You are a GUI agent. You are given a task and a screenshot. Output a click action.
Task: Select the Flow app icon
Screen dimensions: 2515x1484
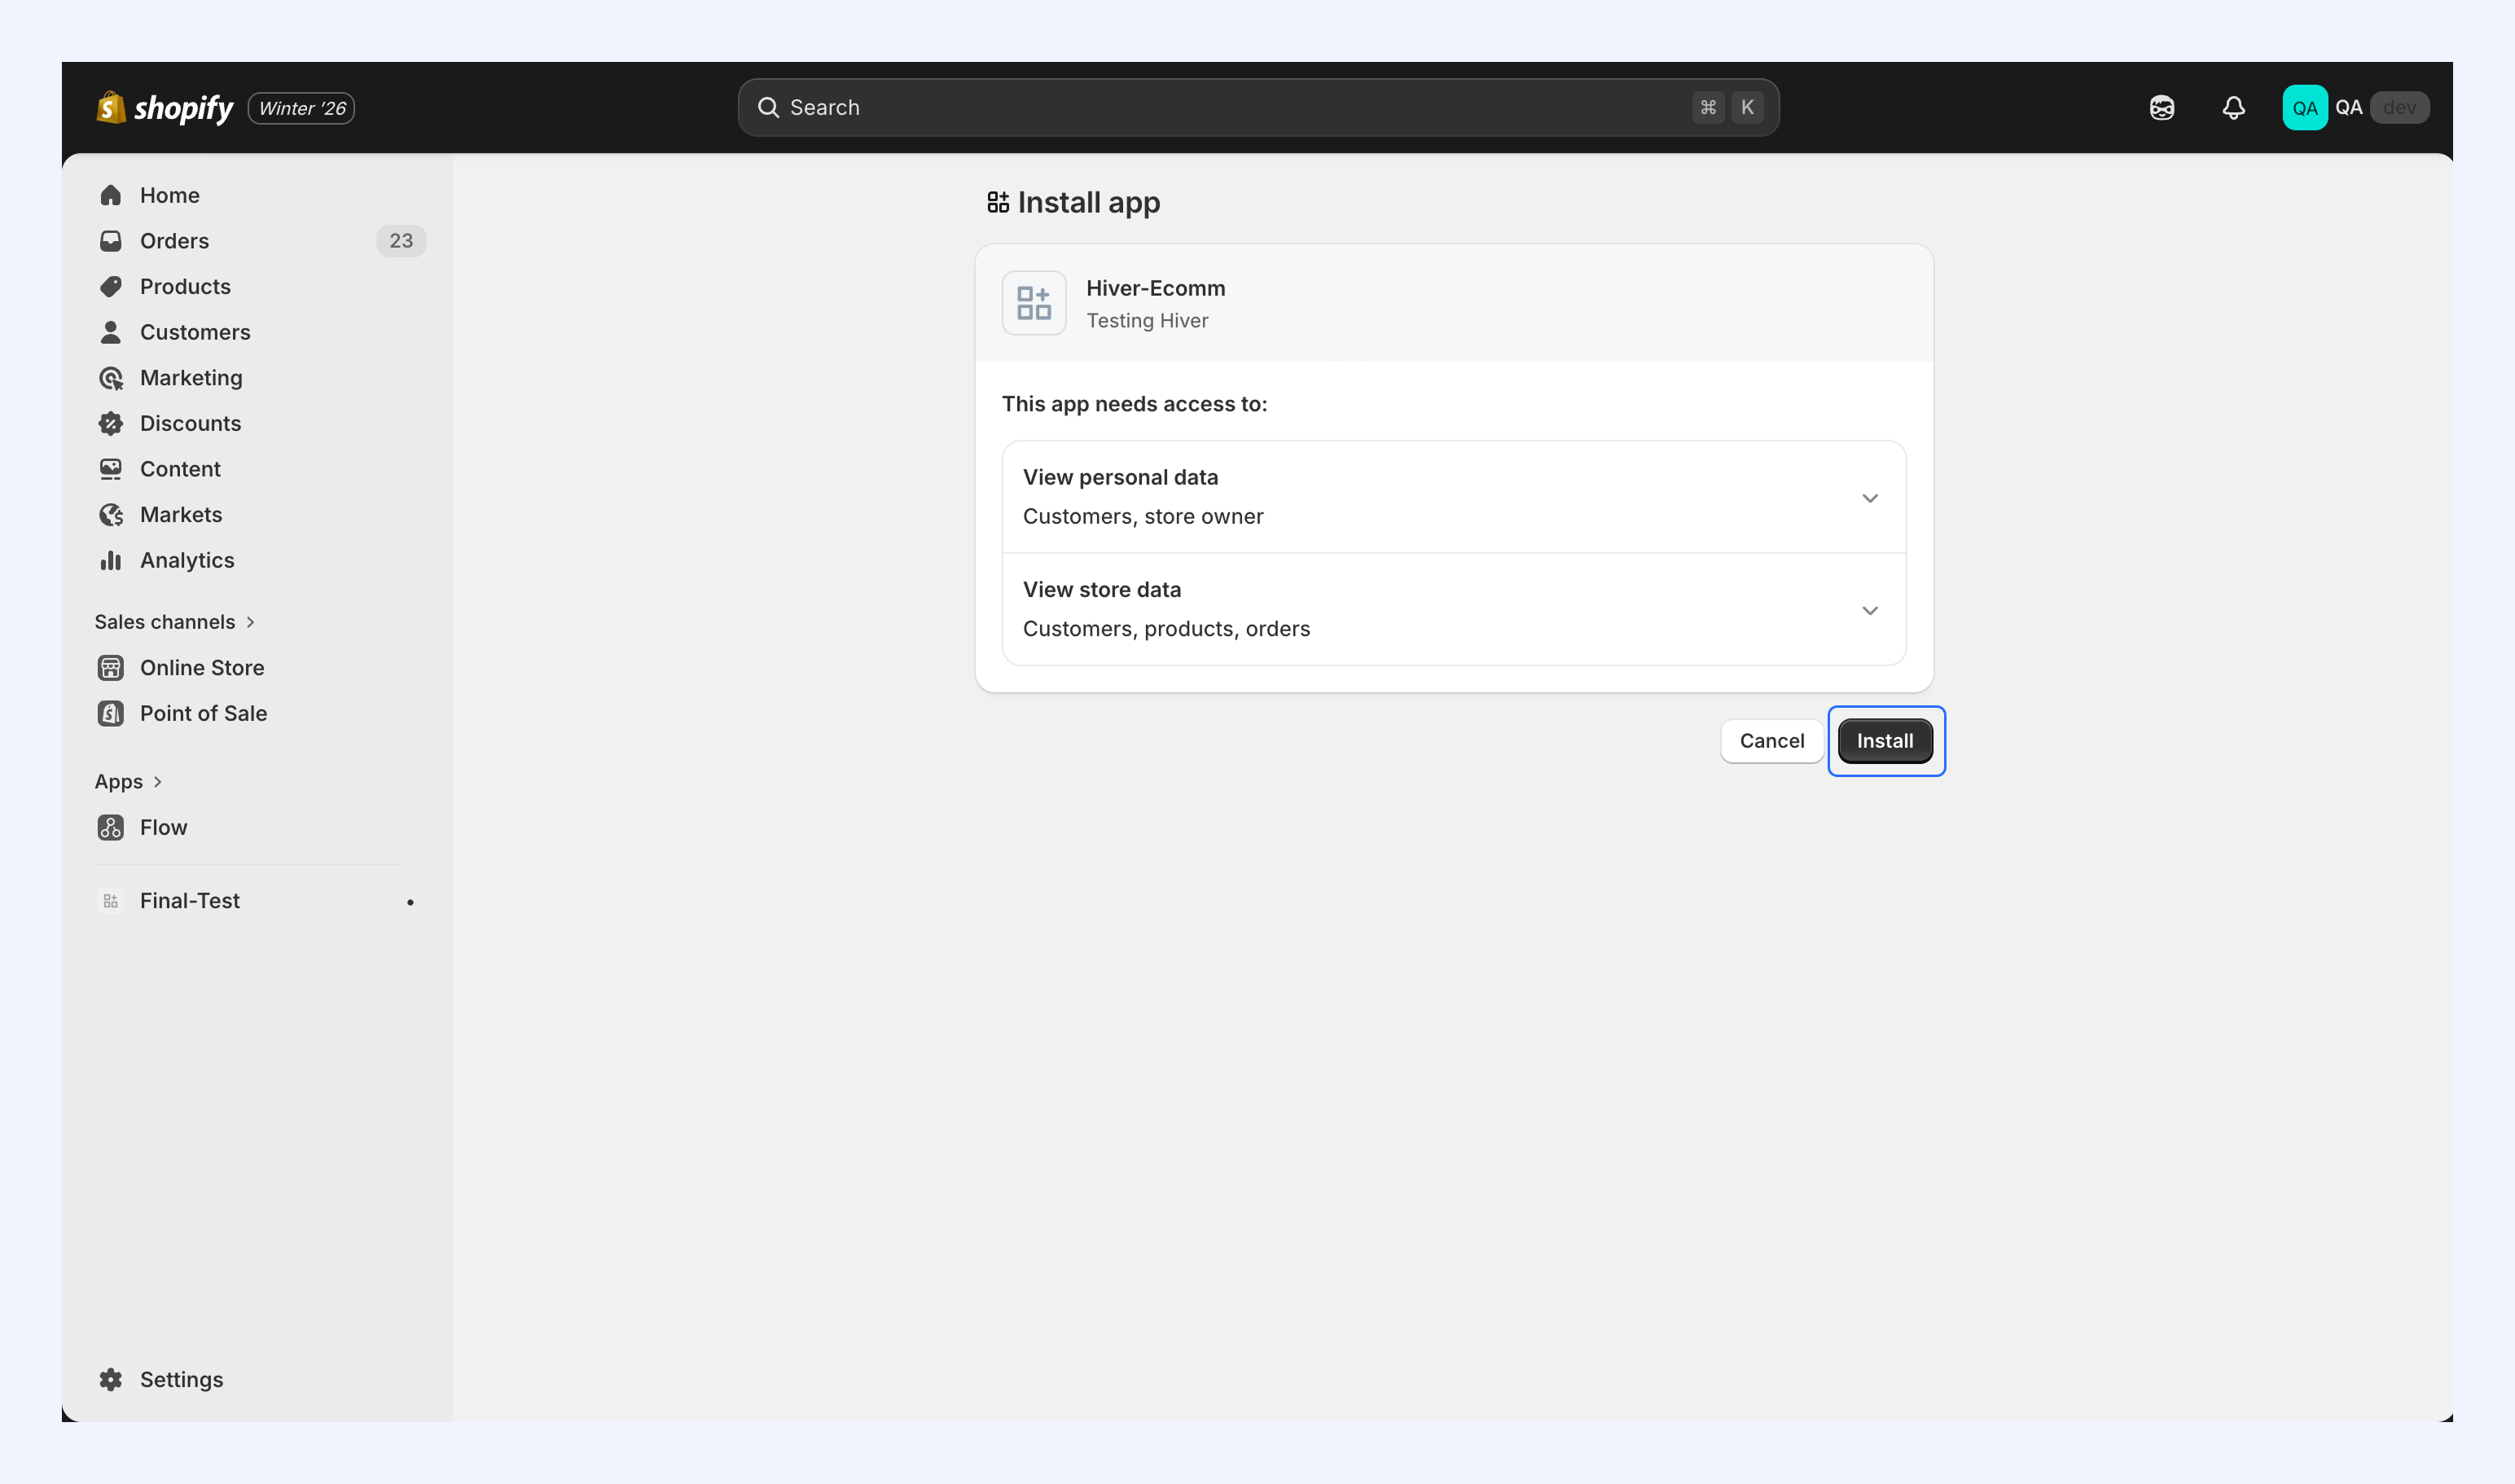pyautogui.click(x=111, y=827)
